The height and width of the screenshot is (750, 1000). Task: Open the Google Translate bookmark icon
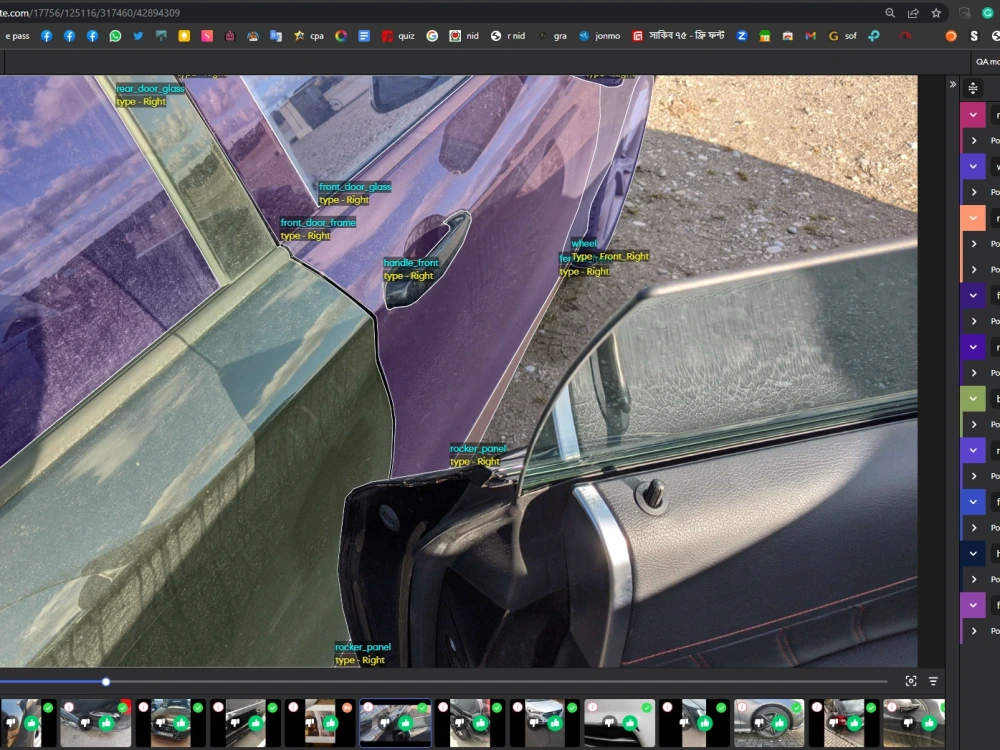tap(276, 36)
